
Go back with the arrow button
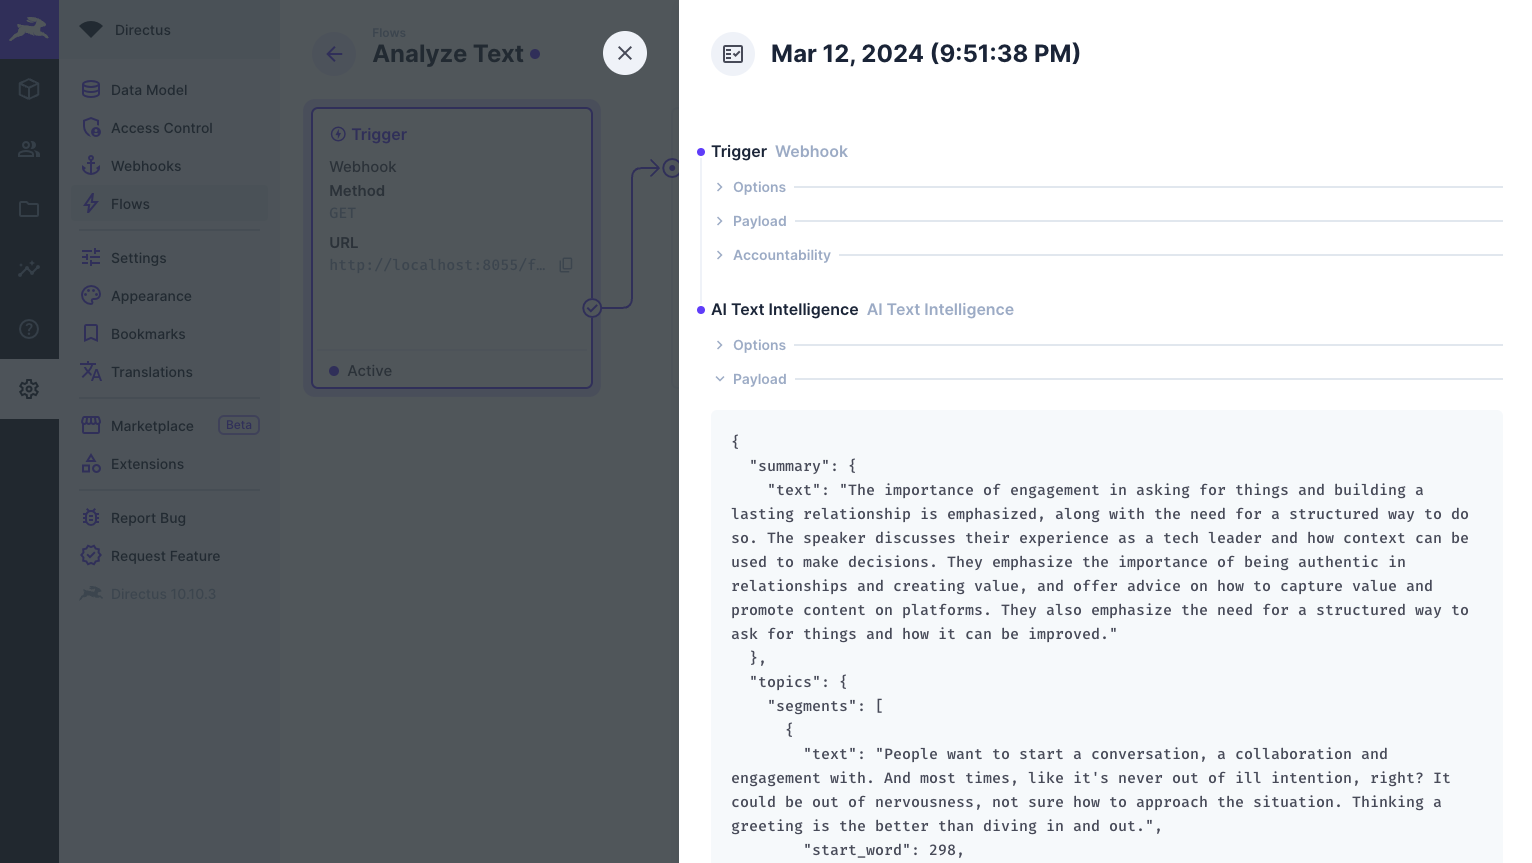(334, 53)
